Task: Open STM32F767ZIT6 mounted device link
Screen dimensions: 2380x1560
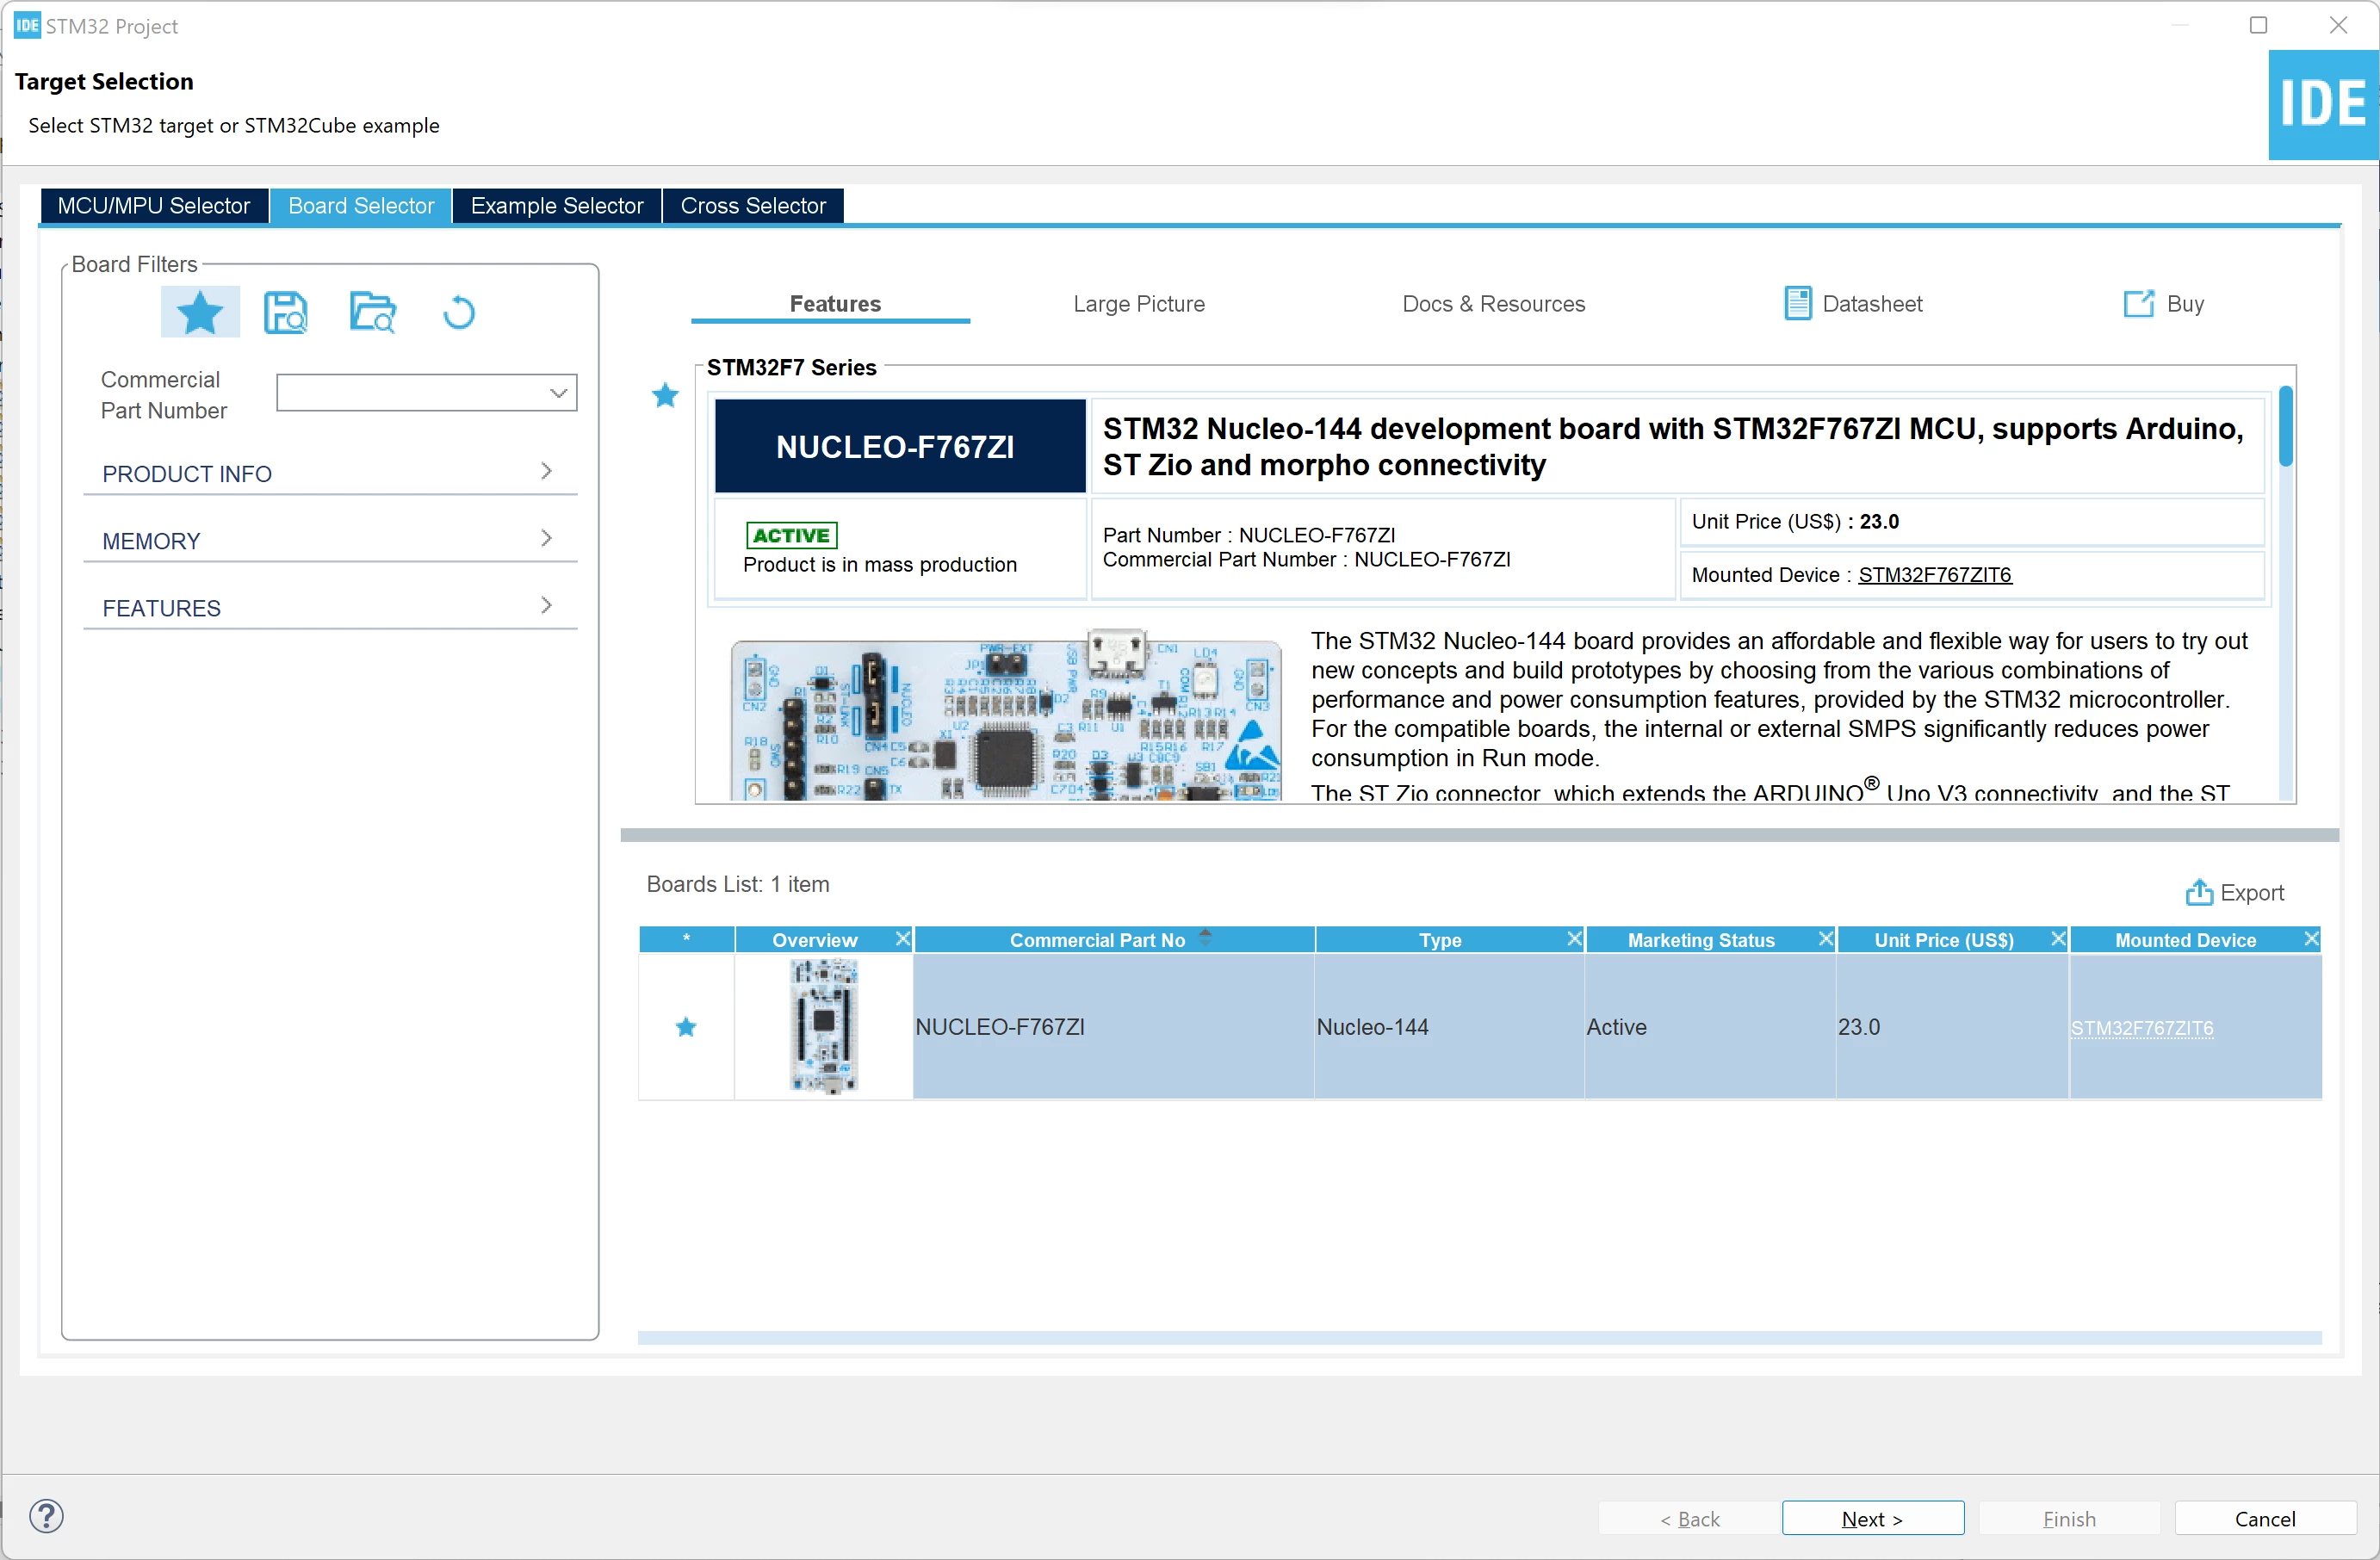Action: click(x=1935, y=575)
